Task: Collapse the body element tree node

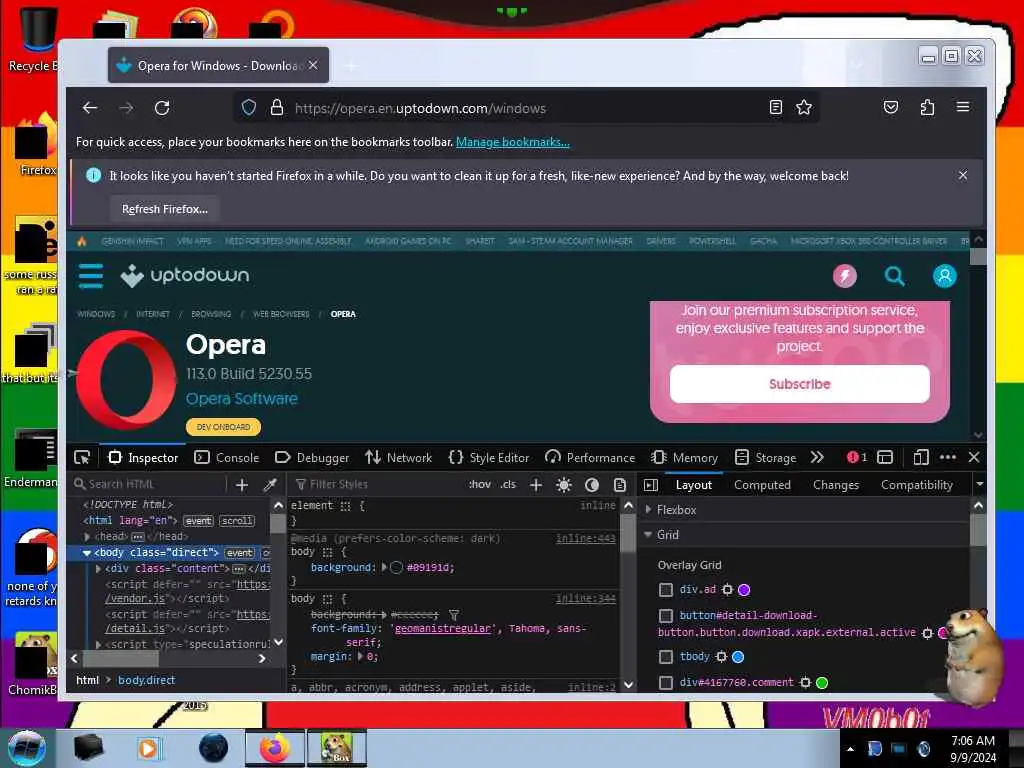Action: coord(86,552)
